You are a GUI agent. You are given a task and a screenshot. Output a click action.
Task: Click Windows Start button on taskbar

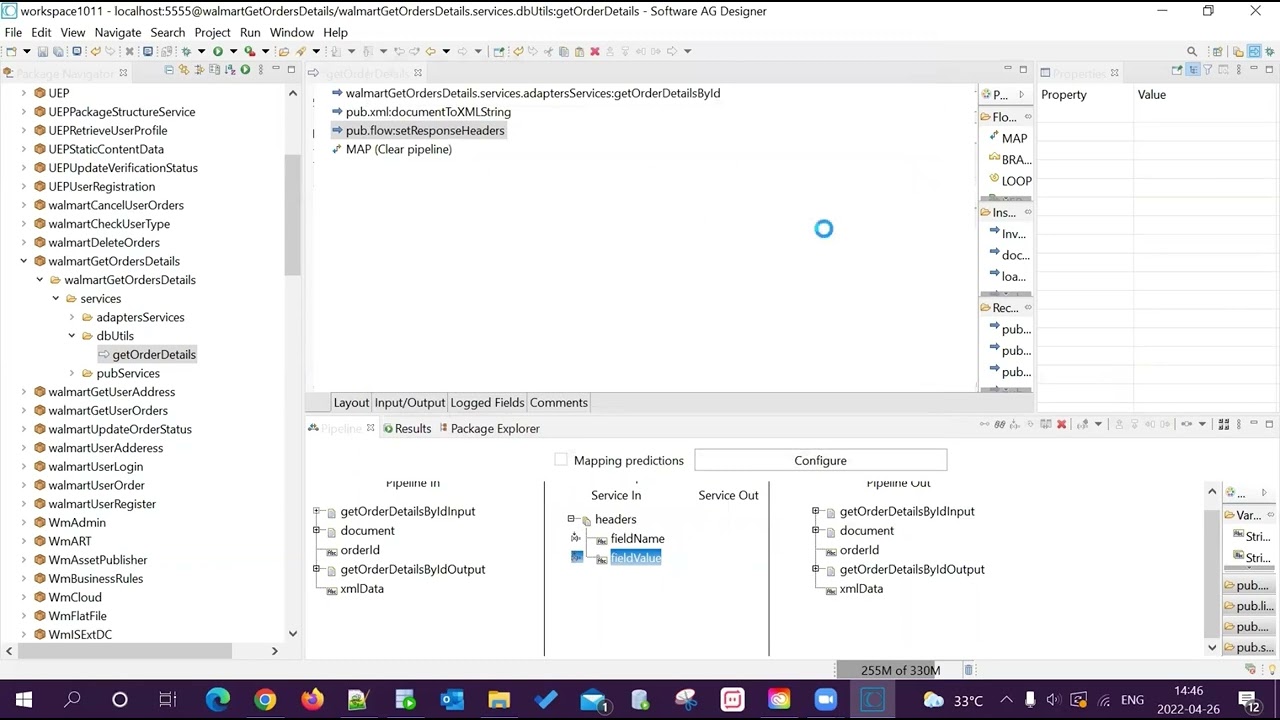[x=23, y=700]
